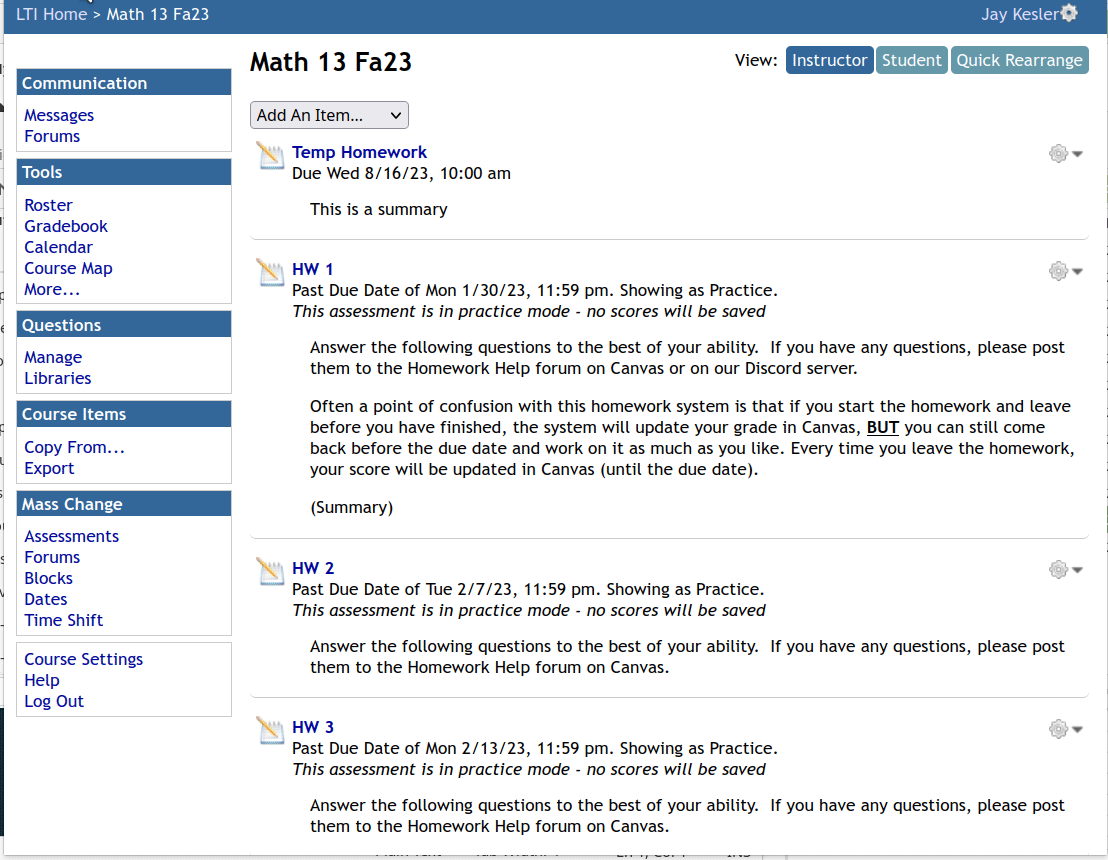The width and height of the screenshot is (1108, 860).
Task: Click 'Due Wed 8/16/23, 10:00 am' text
Action: click(x=401, y=173)
